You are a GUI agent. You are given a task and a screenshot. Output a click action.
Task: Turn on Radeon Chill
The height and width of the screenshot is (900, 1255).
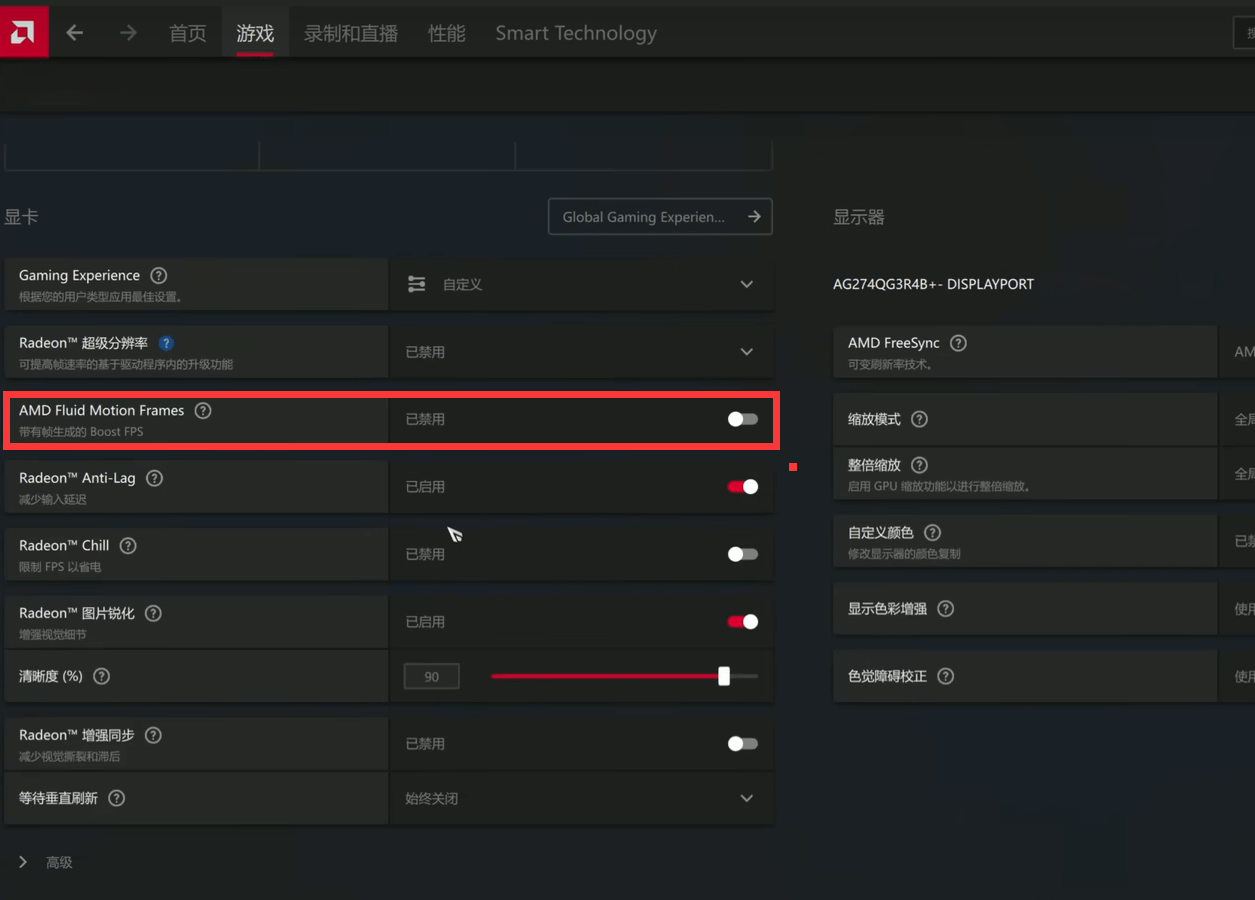742,553
